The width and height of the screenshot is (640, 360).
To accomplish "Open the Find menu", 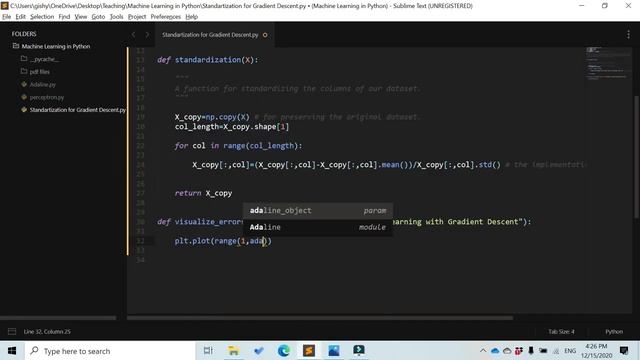I will (64, 17).
